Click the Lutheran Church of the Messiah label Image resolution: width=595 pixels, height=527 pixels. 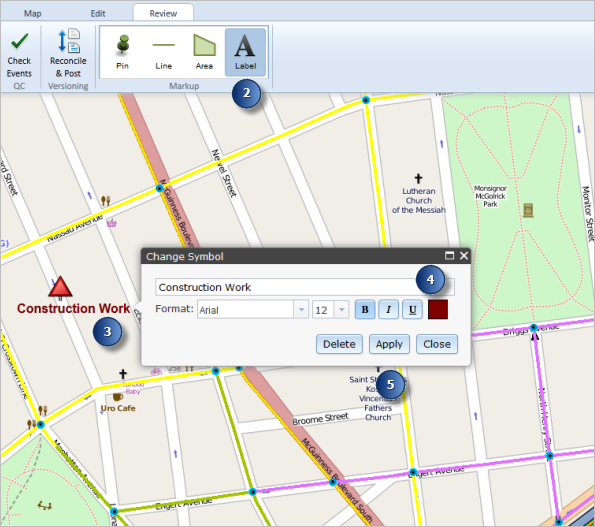point(419,200)
